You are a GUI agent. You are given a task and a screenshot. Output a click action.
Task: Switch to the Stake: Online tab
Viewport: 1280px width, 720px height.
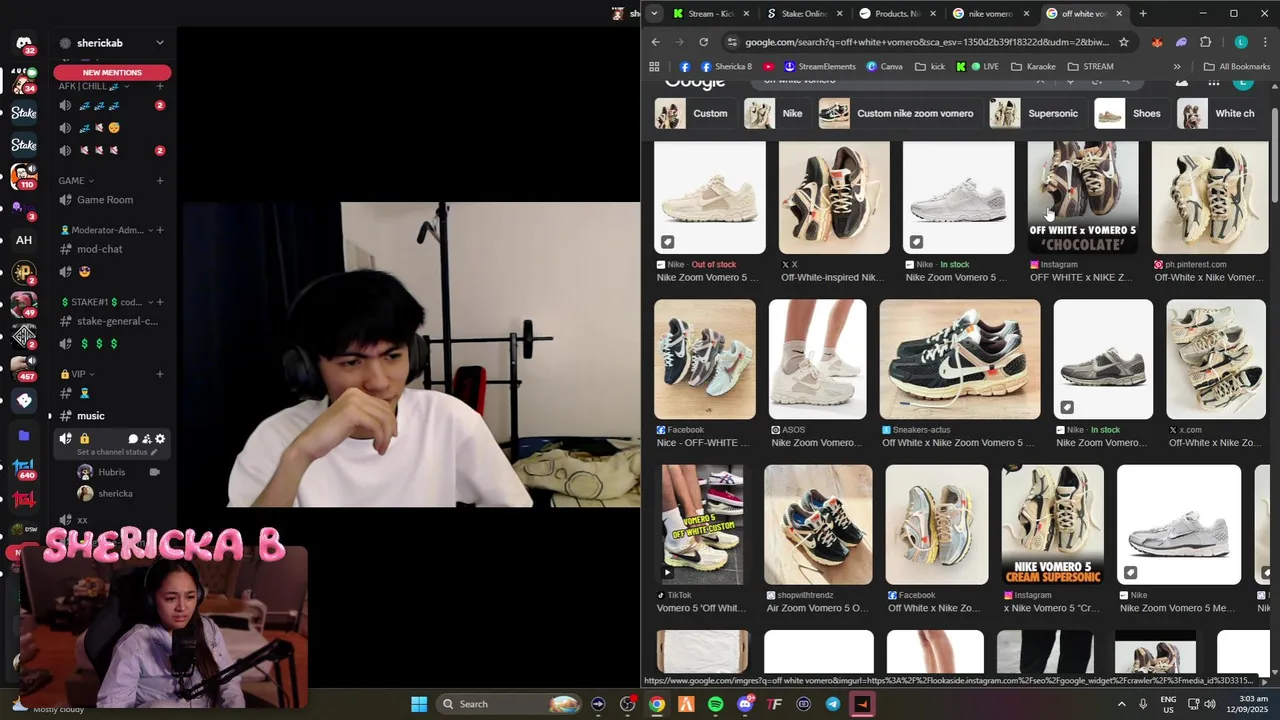(804, 14)
